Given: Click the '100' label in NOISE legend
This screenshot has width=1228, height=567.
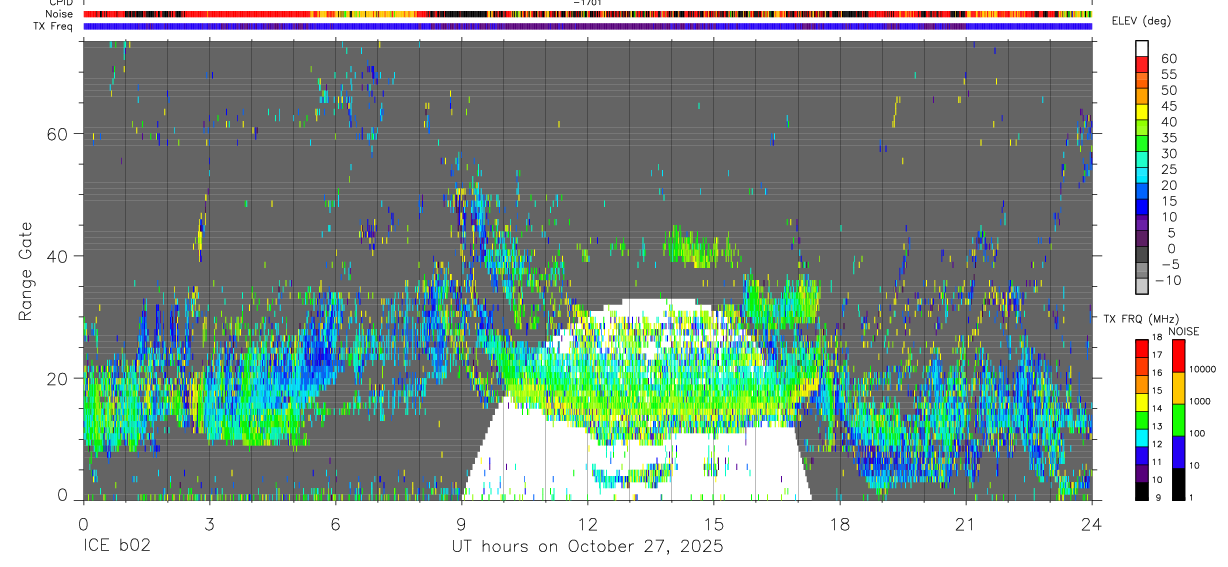Looking at the screenshot, I should (1198, 434).
